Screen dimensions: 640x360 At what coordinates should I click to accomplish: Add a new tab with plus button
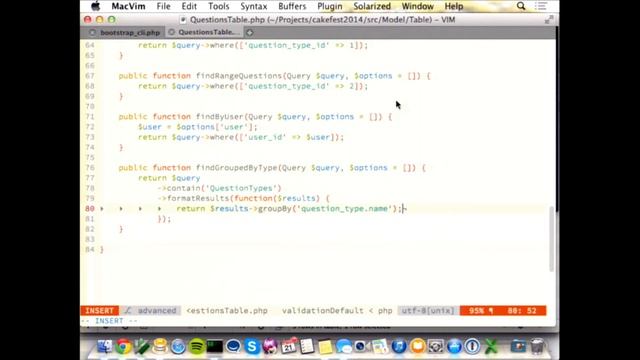coord(249,32)
